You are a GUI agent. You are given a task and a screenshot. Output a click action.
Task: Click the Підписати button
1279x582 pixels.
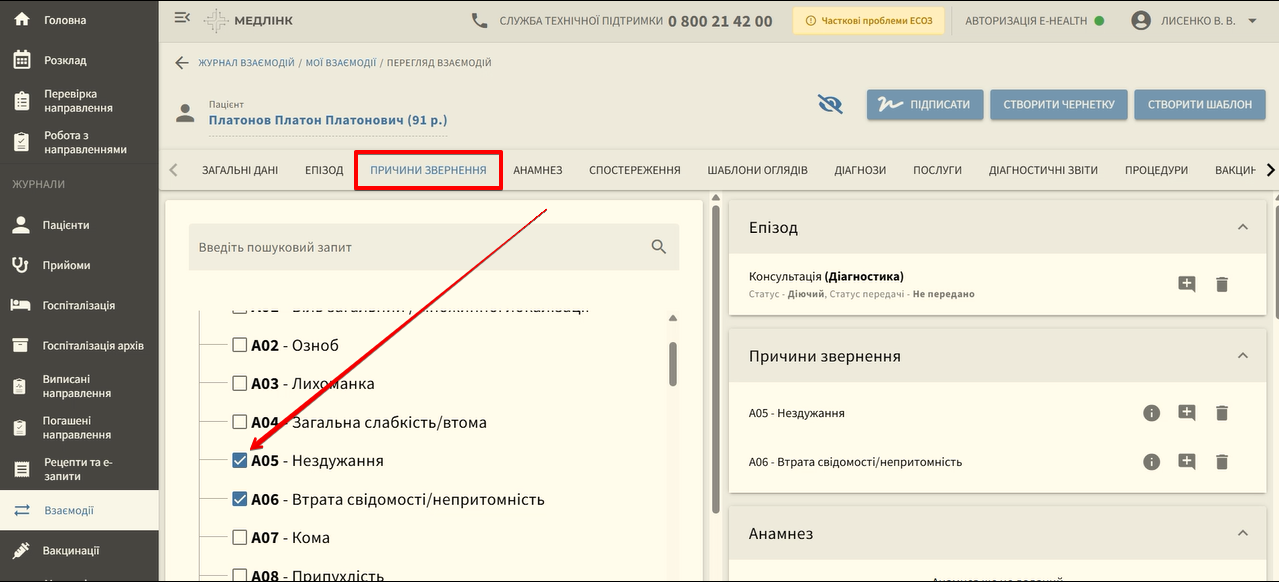(925, 105)
